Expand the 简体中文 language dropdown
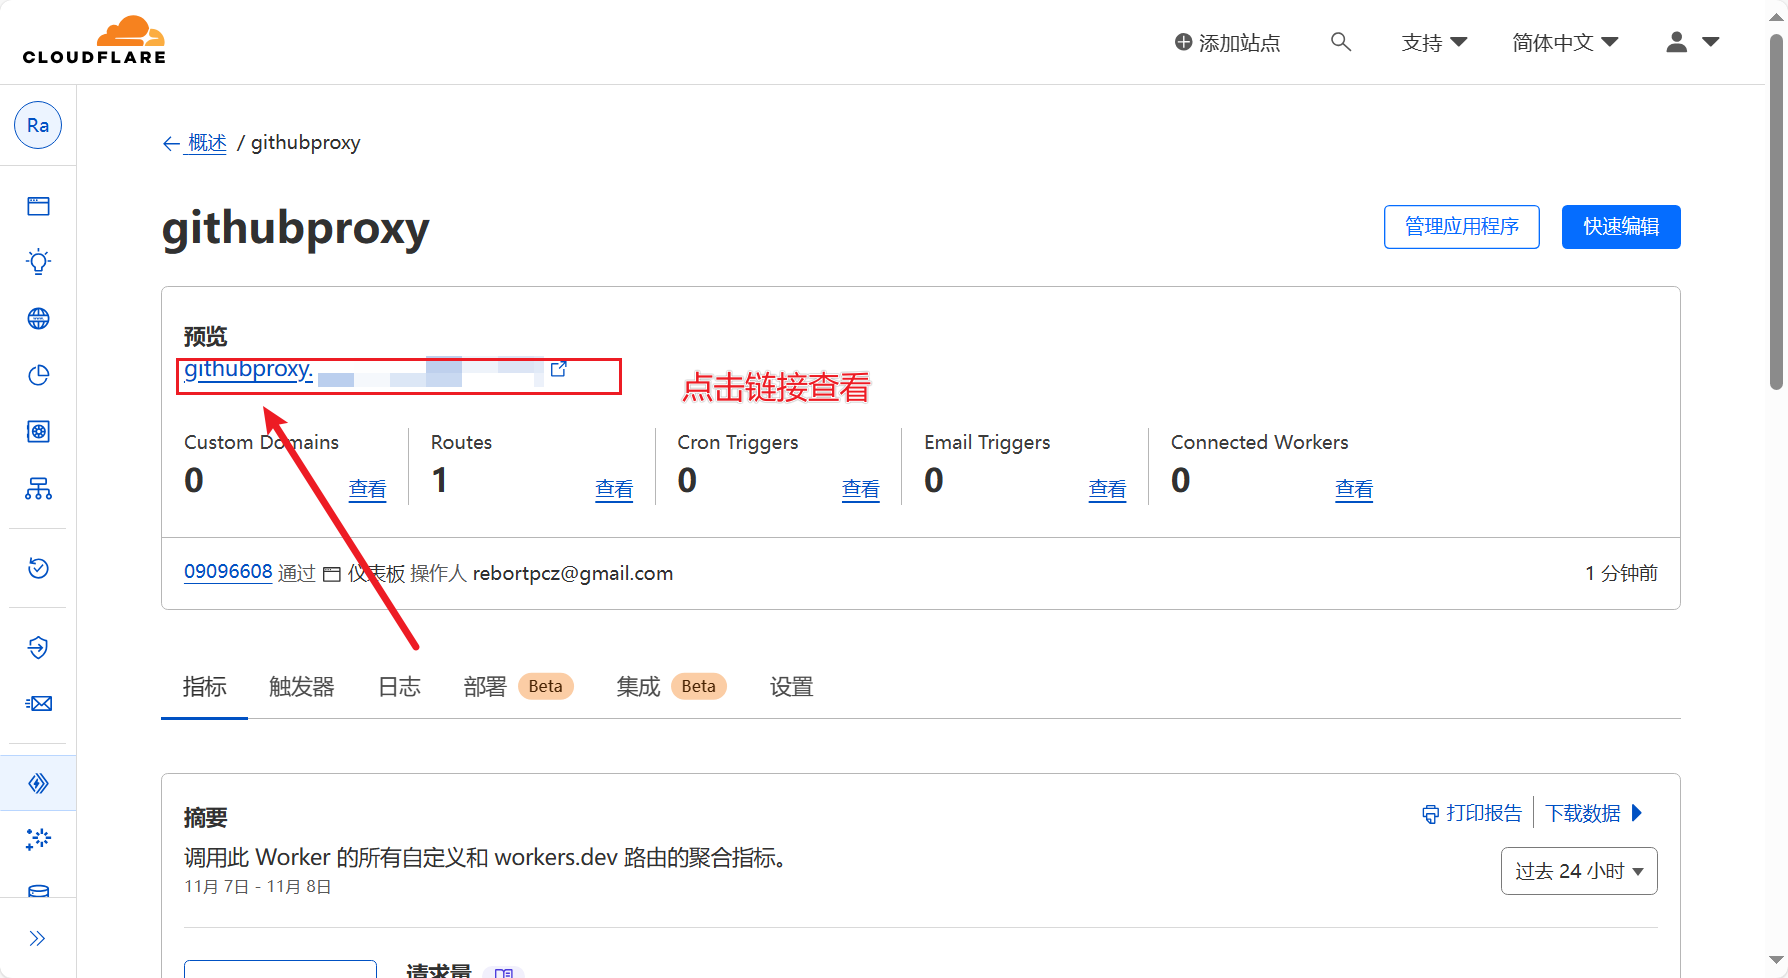 pos(1564,43)
